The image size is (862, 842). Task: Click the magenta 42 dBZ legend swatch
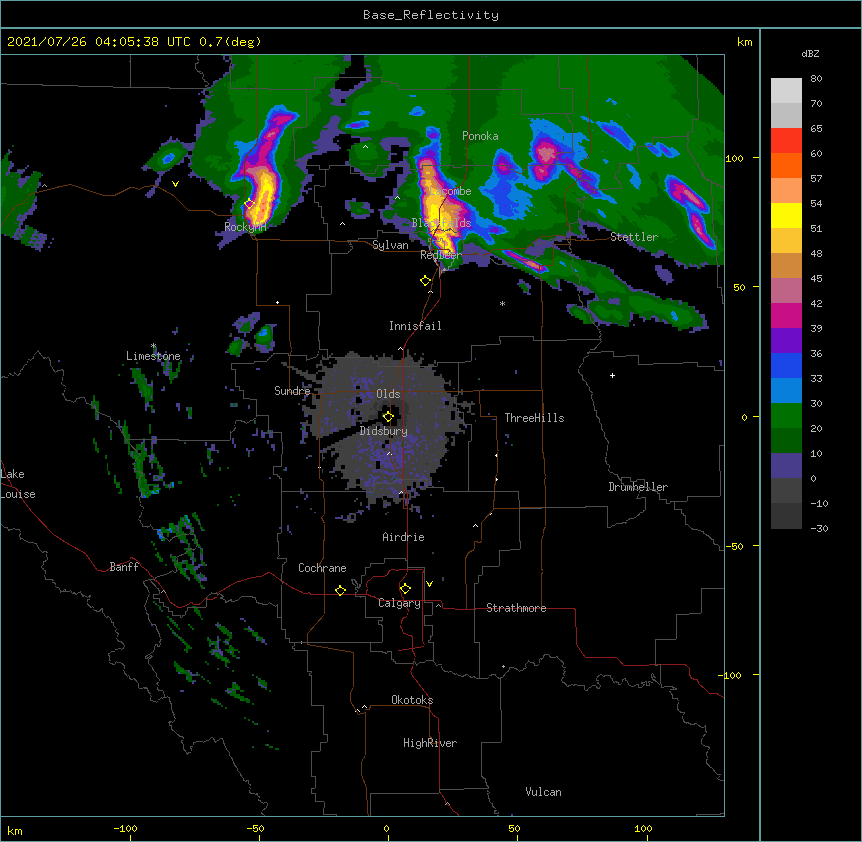coord(786,315)
